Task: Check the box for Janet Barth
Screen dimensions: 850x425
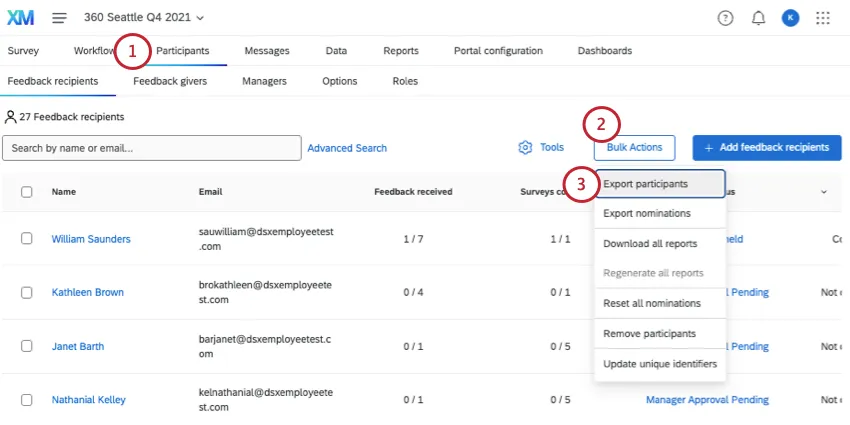Action: 27,346
